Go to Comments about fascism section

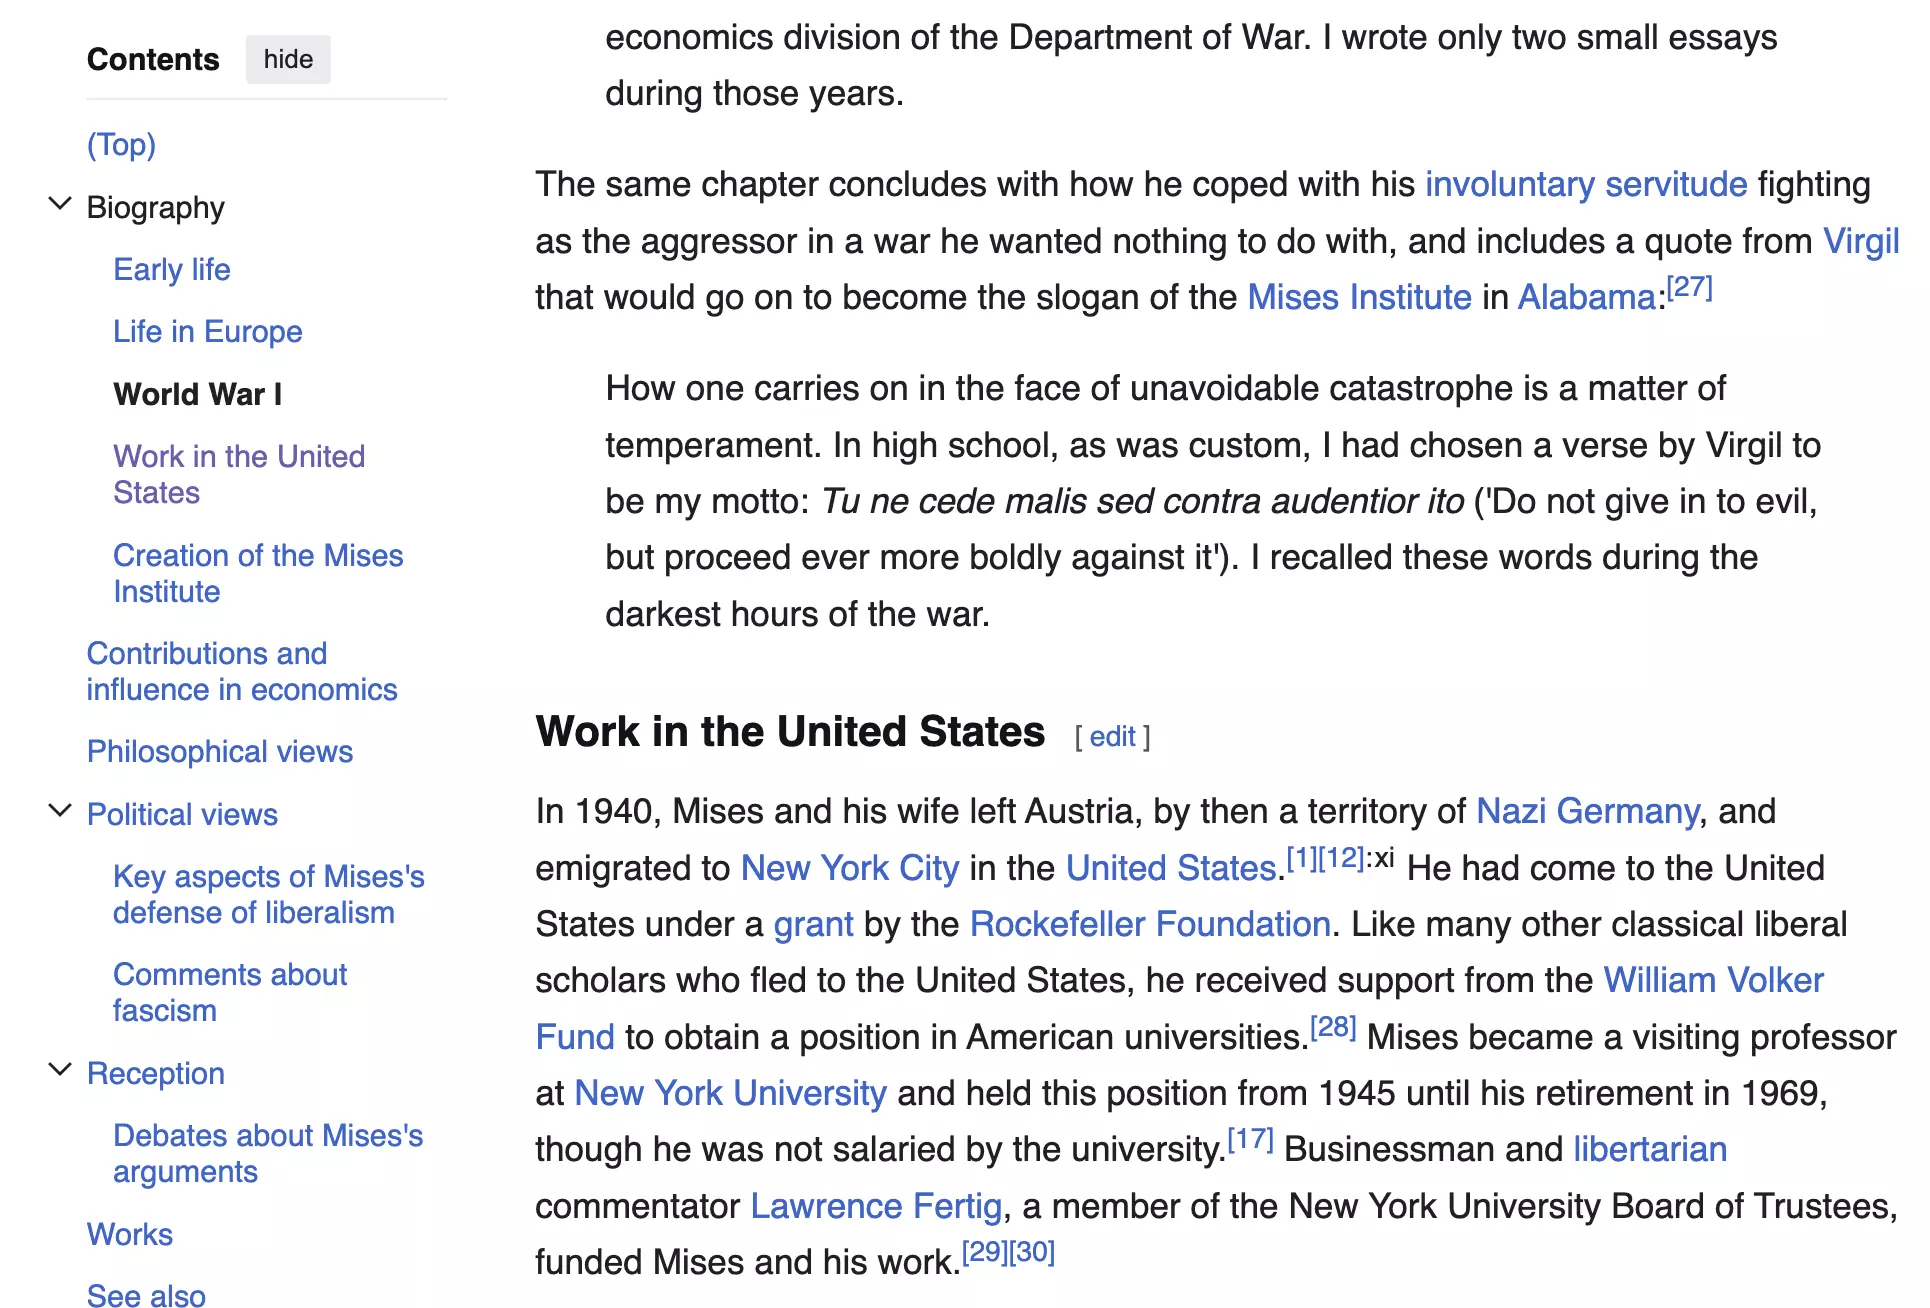click(230, 993)
